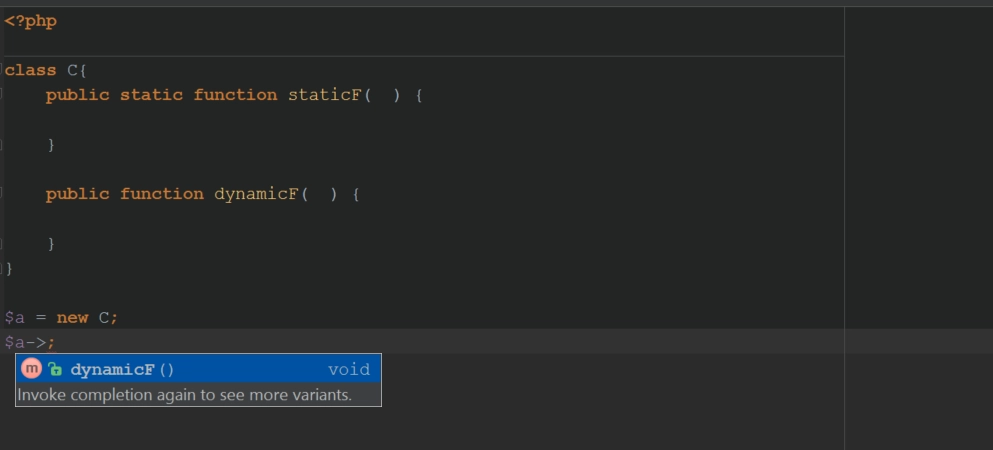
Task: Click the green public lock icon
Action: tap(55, 370)
